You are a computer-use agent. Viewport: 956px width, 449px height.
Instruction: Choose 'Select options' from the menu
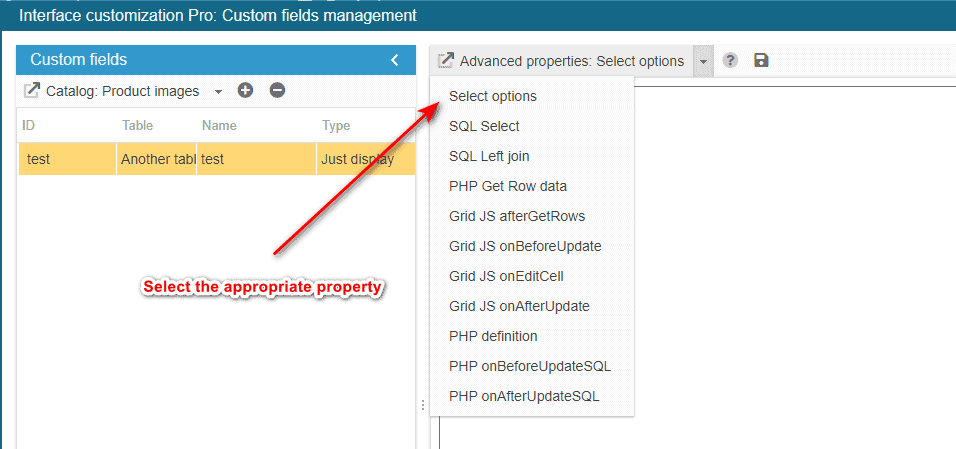[x=493, y=96]
